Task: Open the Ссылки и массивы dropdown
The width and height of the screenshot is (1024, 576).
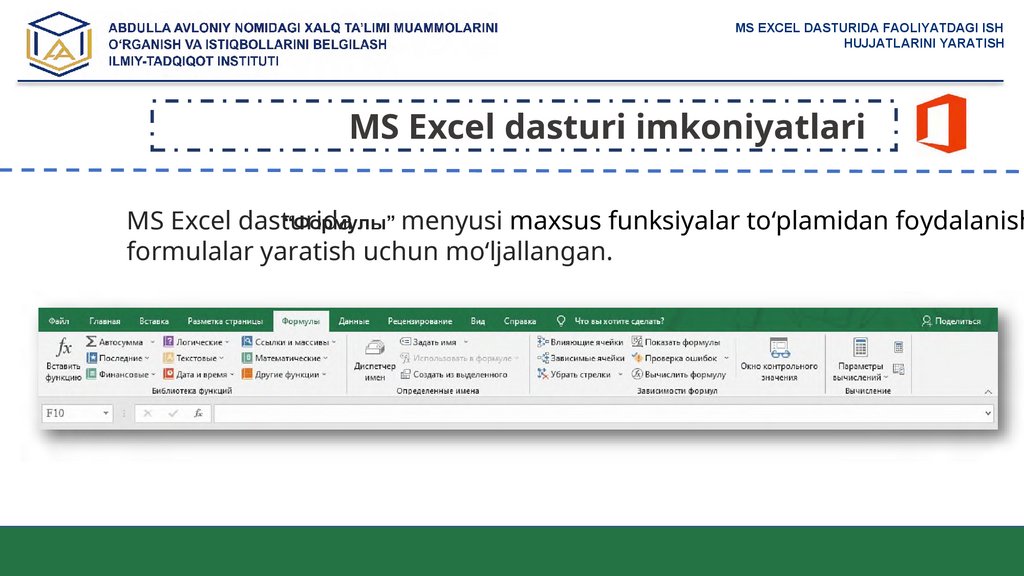Action: [289, 342]
